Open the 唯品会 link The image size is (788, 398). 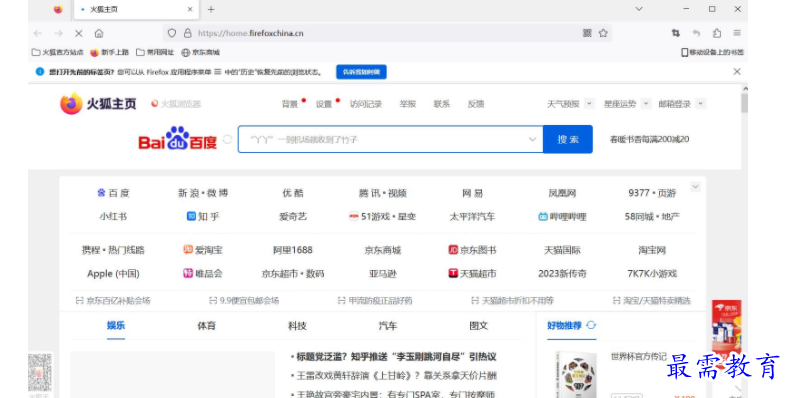click(x=203, y=273)
